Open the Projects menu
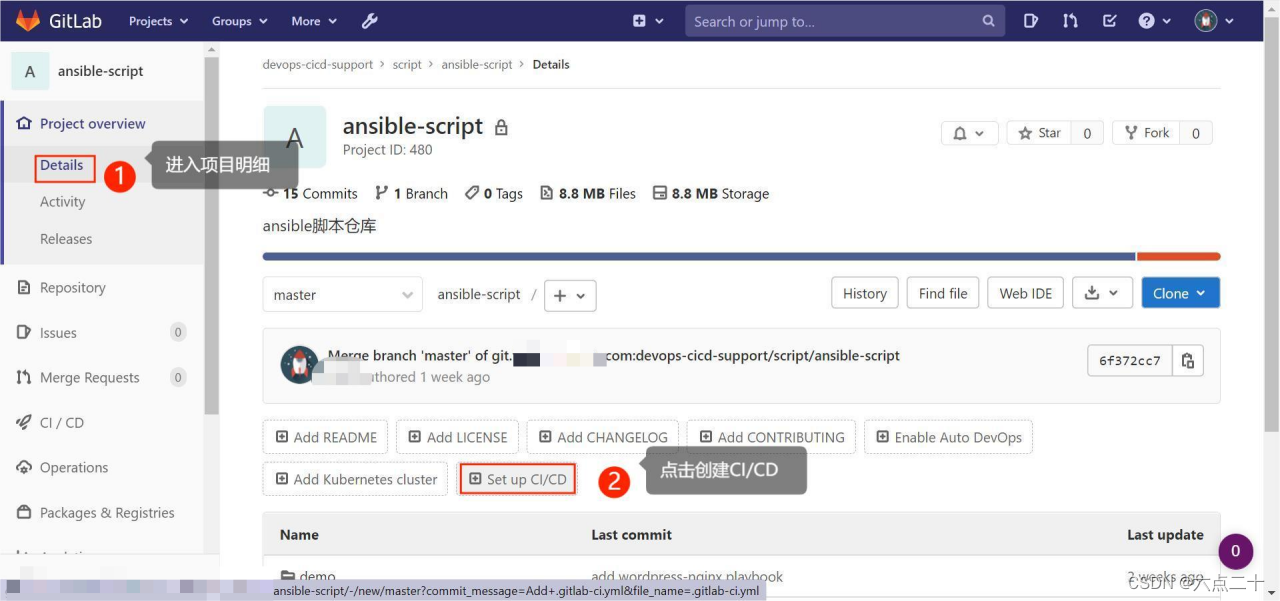Image resolution: width=1280 pixels, height=601 pixels. point(157,21)
